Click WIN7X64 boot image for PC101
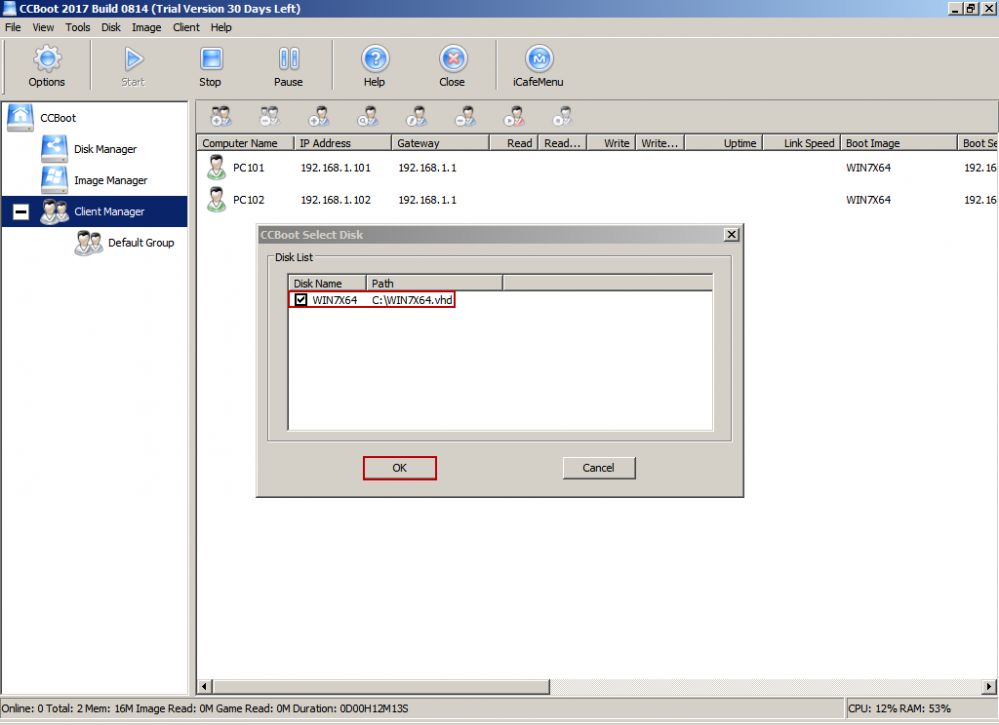The width and height of the screenshot is (999, 725). click(x=868, y=168)
